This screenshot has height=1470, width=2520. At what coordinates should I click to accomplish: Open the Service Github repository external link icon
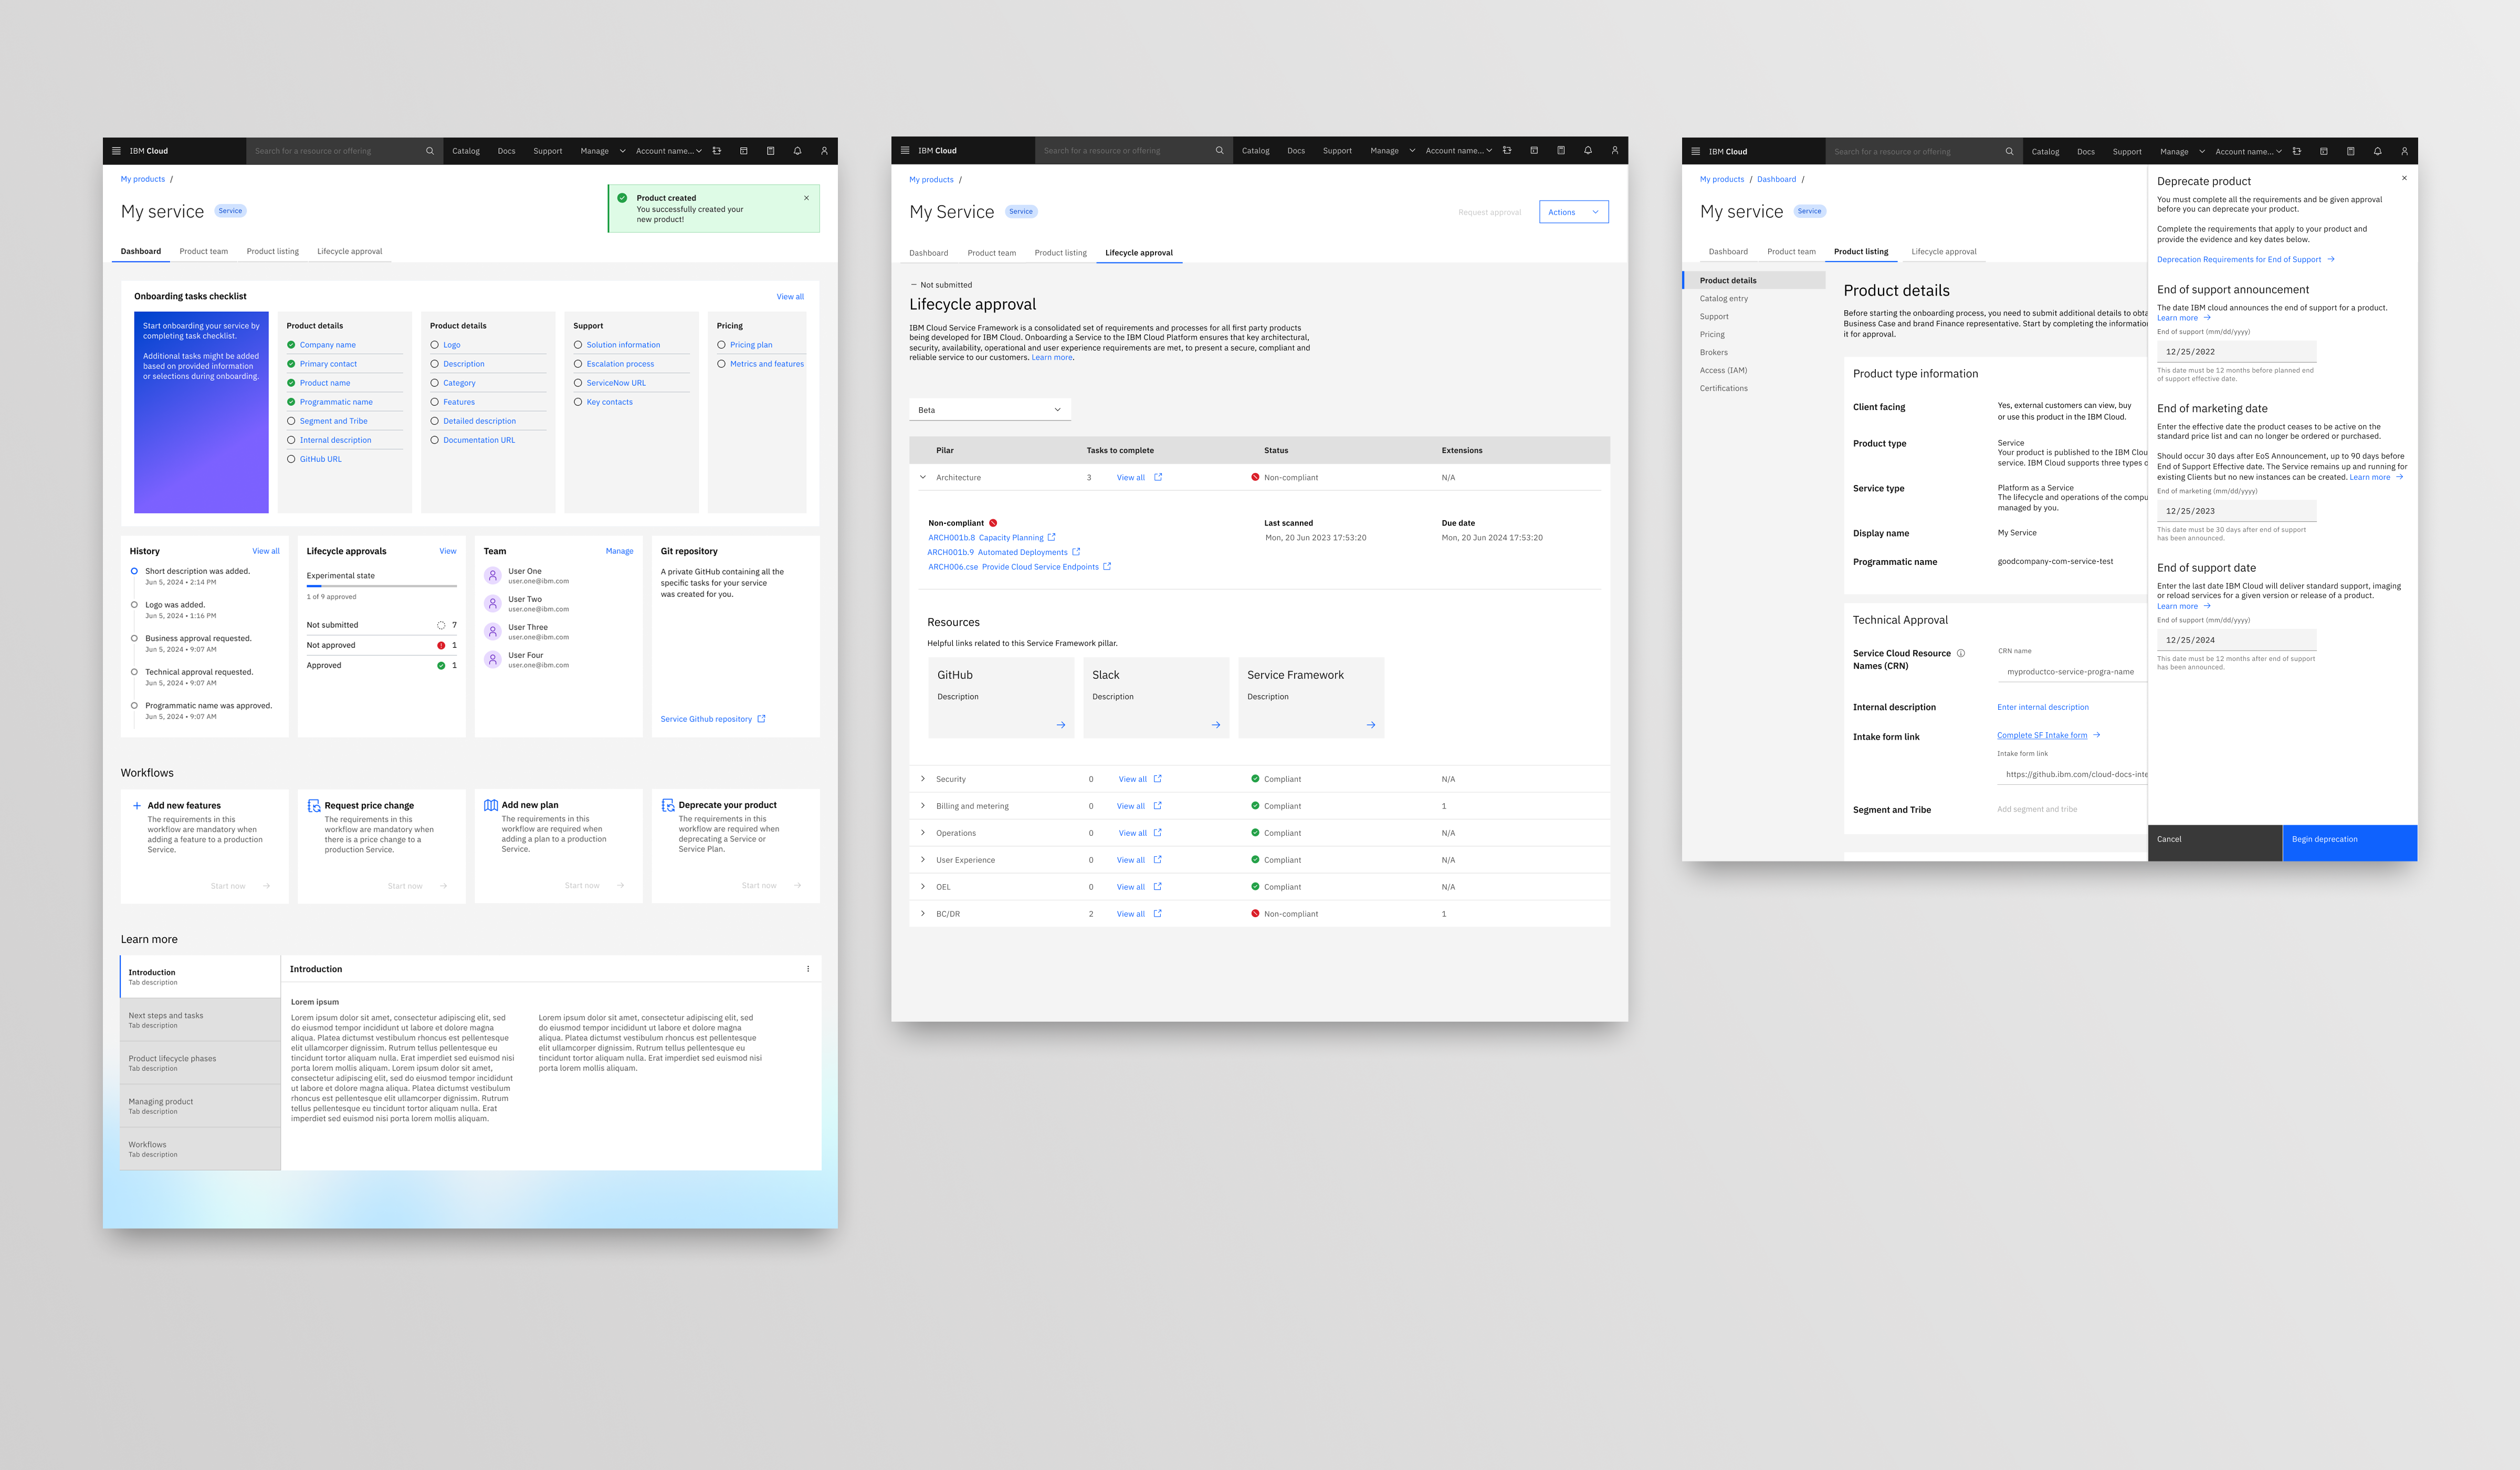coord(761,718)
